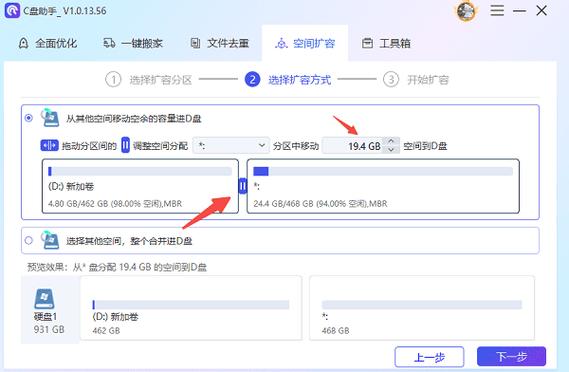The height and width of the screenshot is (372, 569).
Task: Click the D: partition usage bar
Action: pyautogui.click(x=140, y=171)
